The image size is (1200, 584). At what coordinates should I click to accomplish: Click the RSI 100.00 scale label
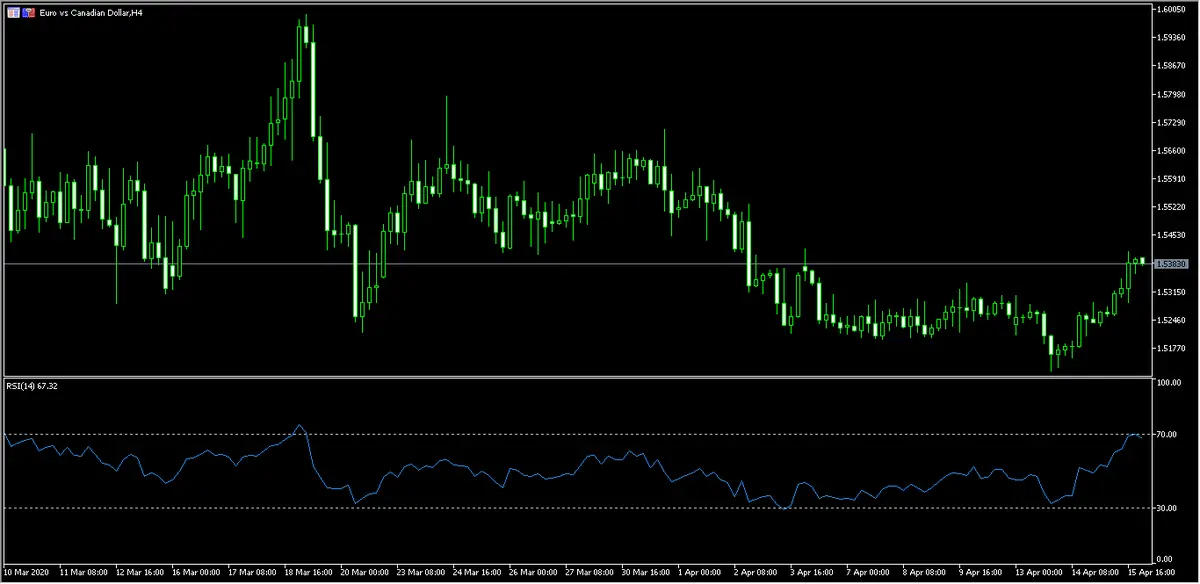(x=1166, y=383)
